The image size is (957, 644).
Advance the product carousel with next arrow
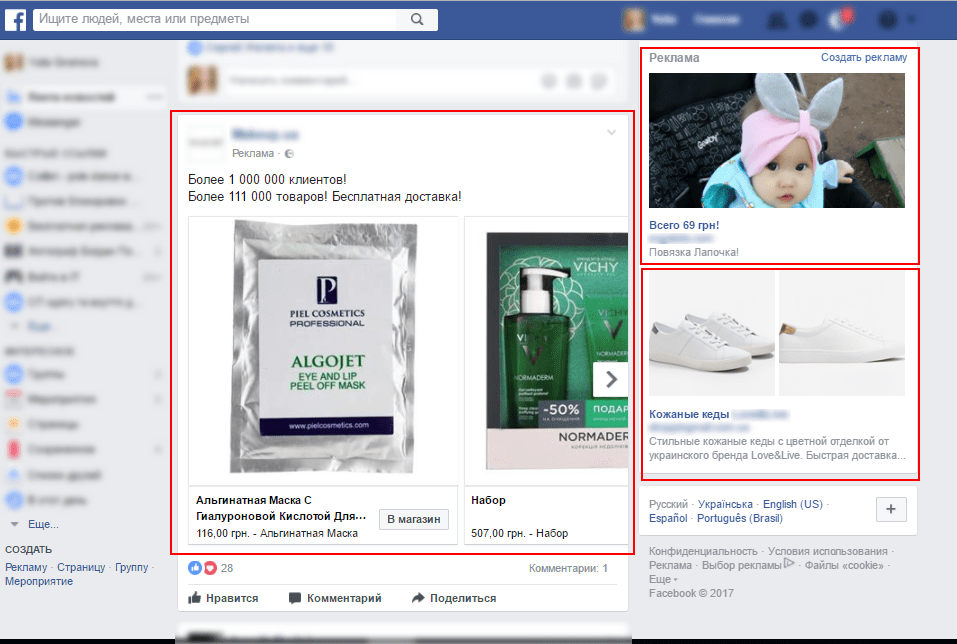(x=610, y=379)
